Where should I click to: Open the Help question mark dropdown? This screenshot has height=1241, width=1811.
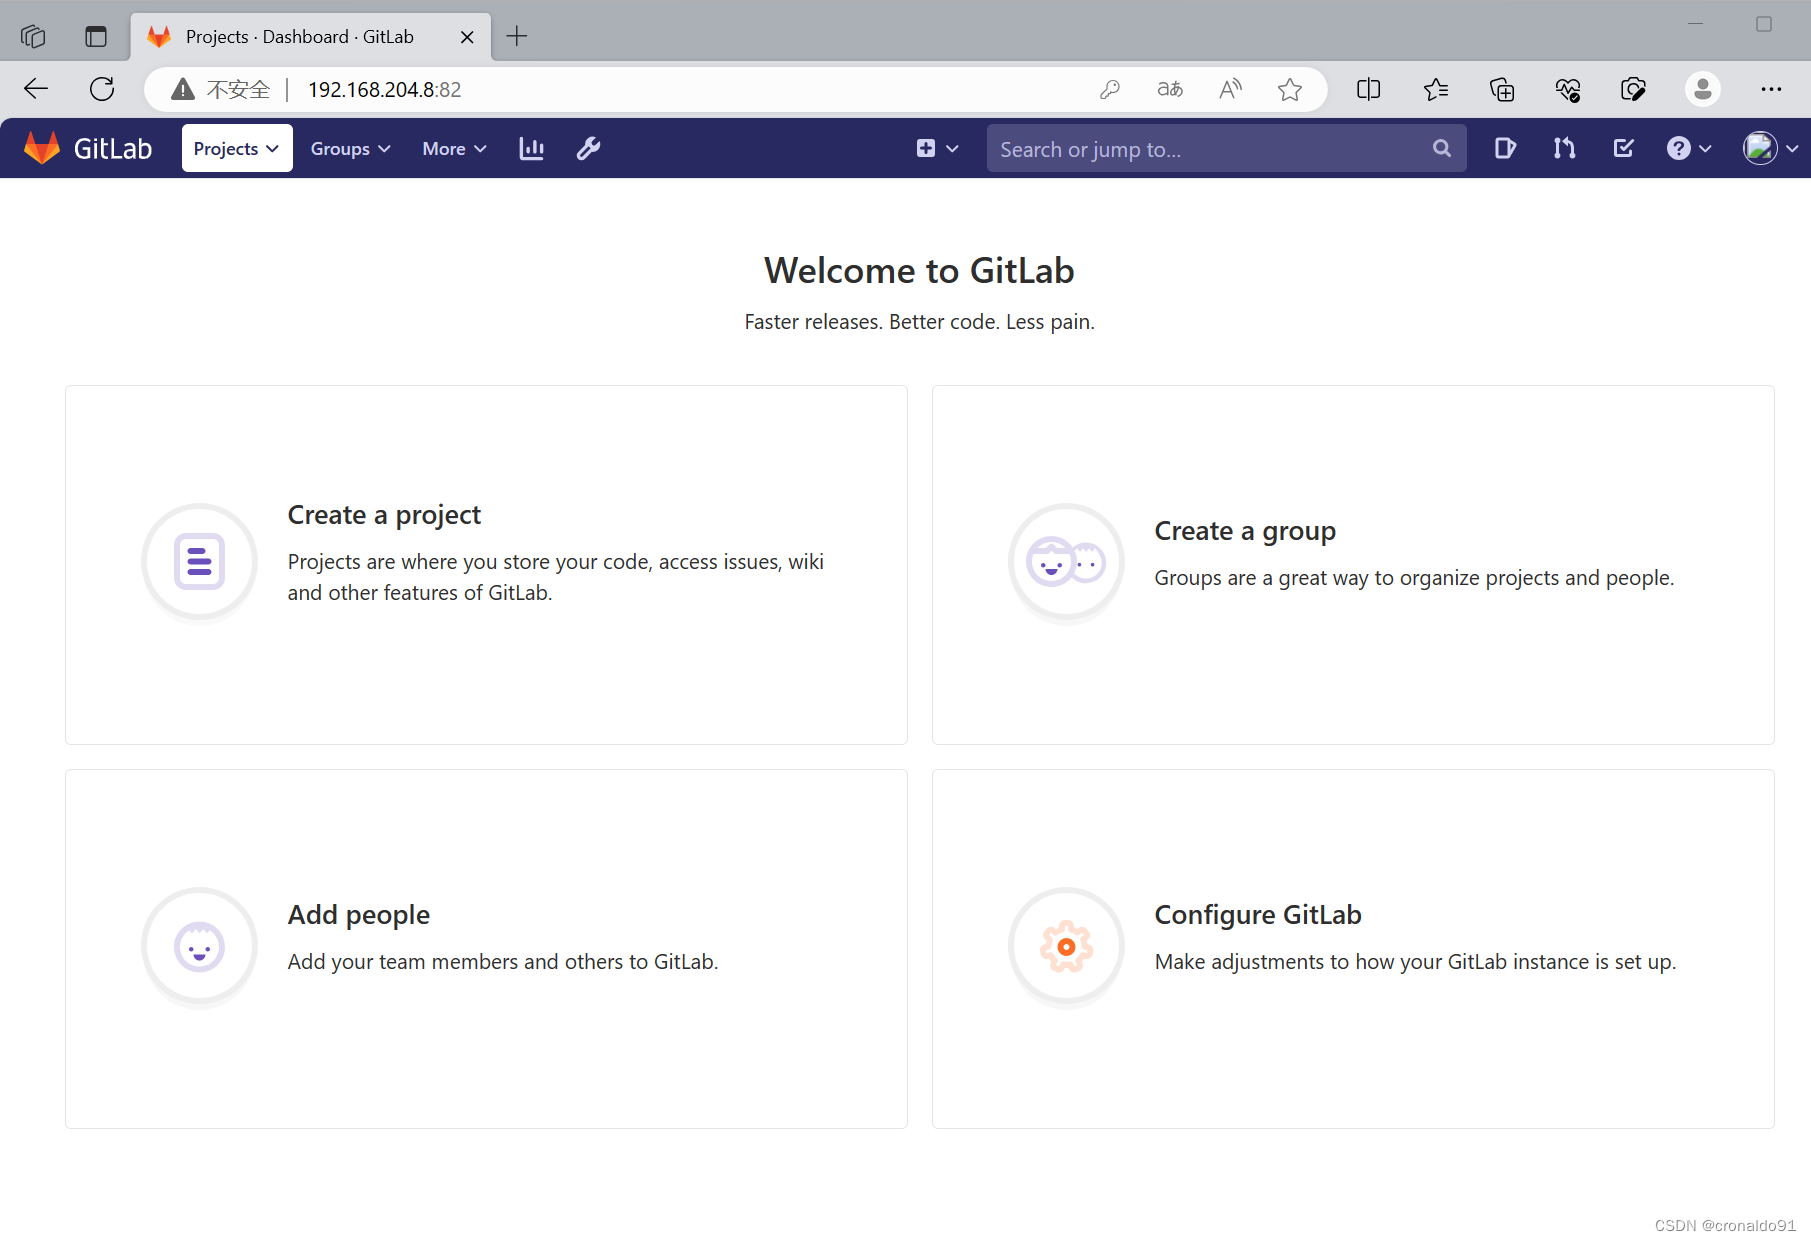click(1689, 148)
